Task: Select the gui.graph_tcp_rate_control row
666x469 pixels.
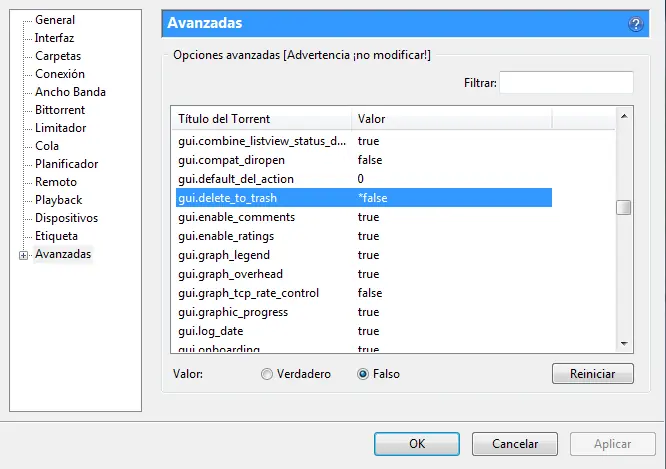Action: [364, 293]
